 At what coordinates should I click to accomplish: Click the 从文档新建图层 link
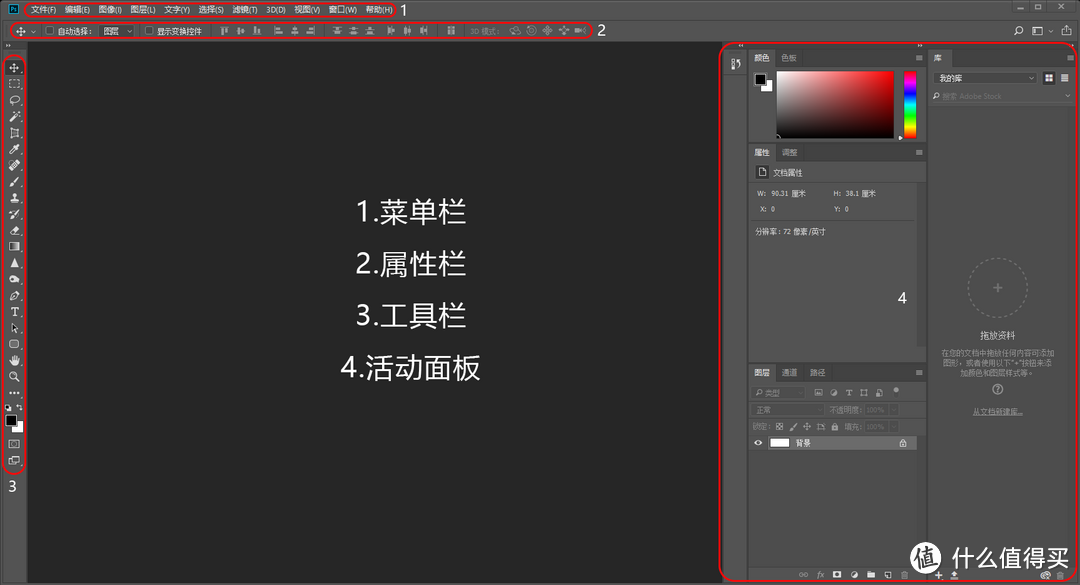[x=997, y=409]
